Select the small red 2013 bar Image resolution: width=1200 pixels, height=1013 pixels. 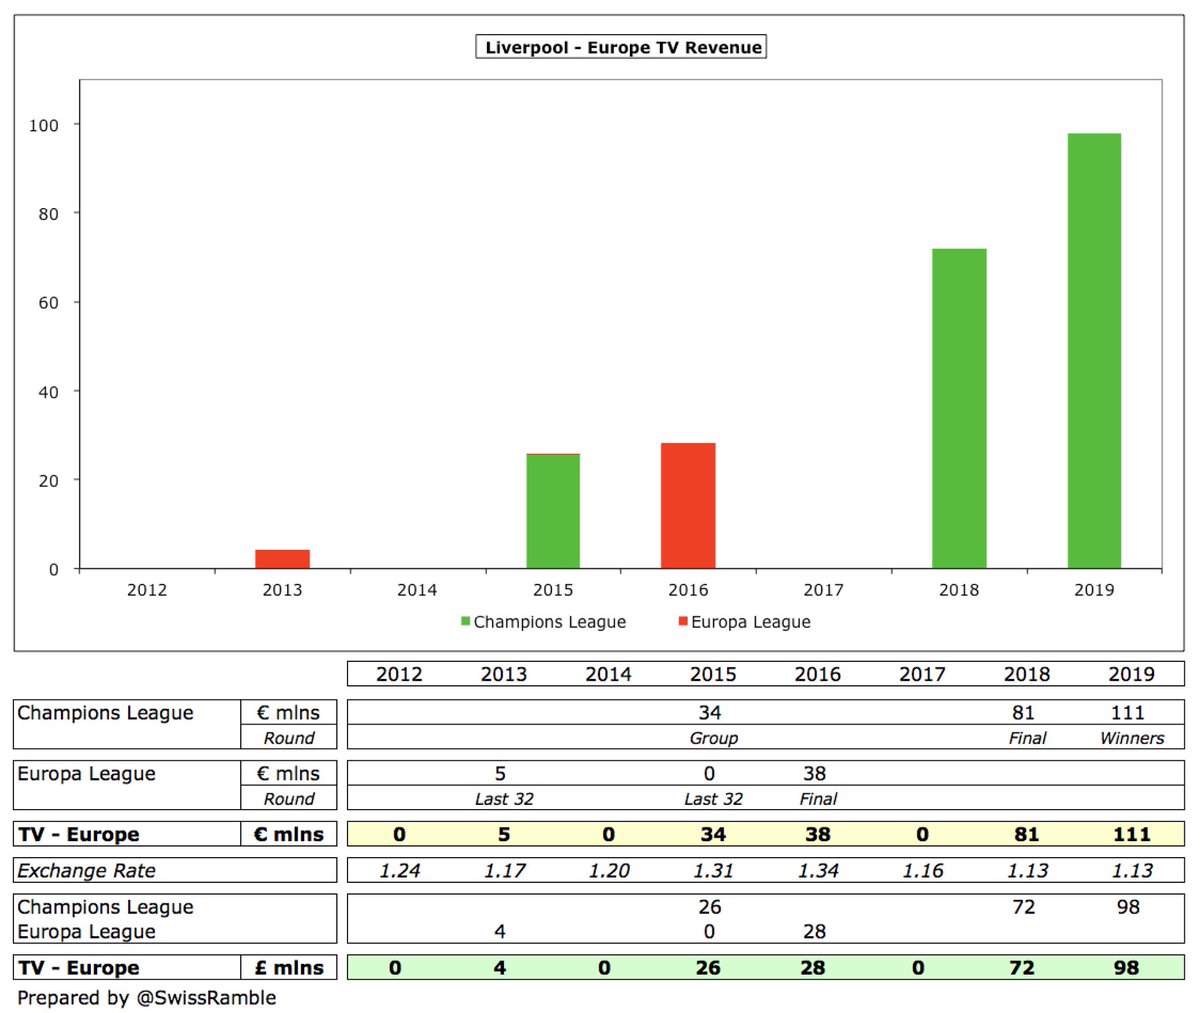[283, 559]
